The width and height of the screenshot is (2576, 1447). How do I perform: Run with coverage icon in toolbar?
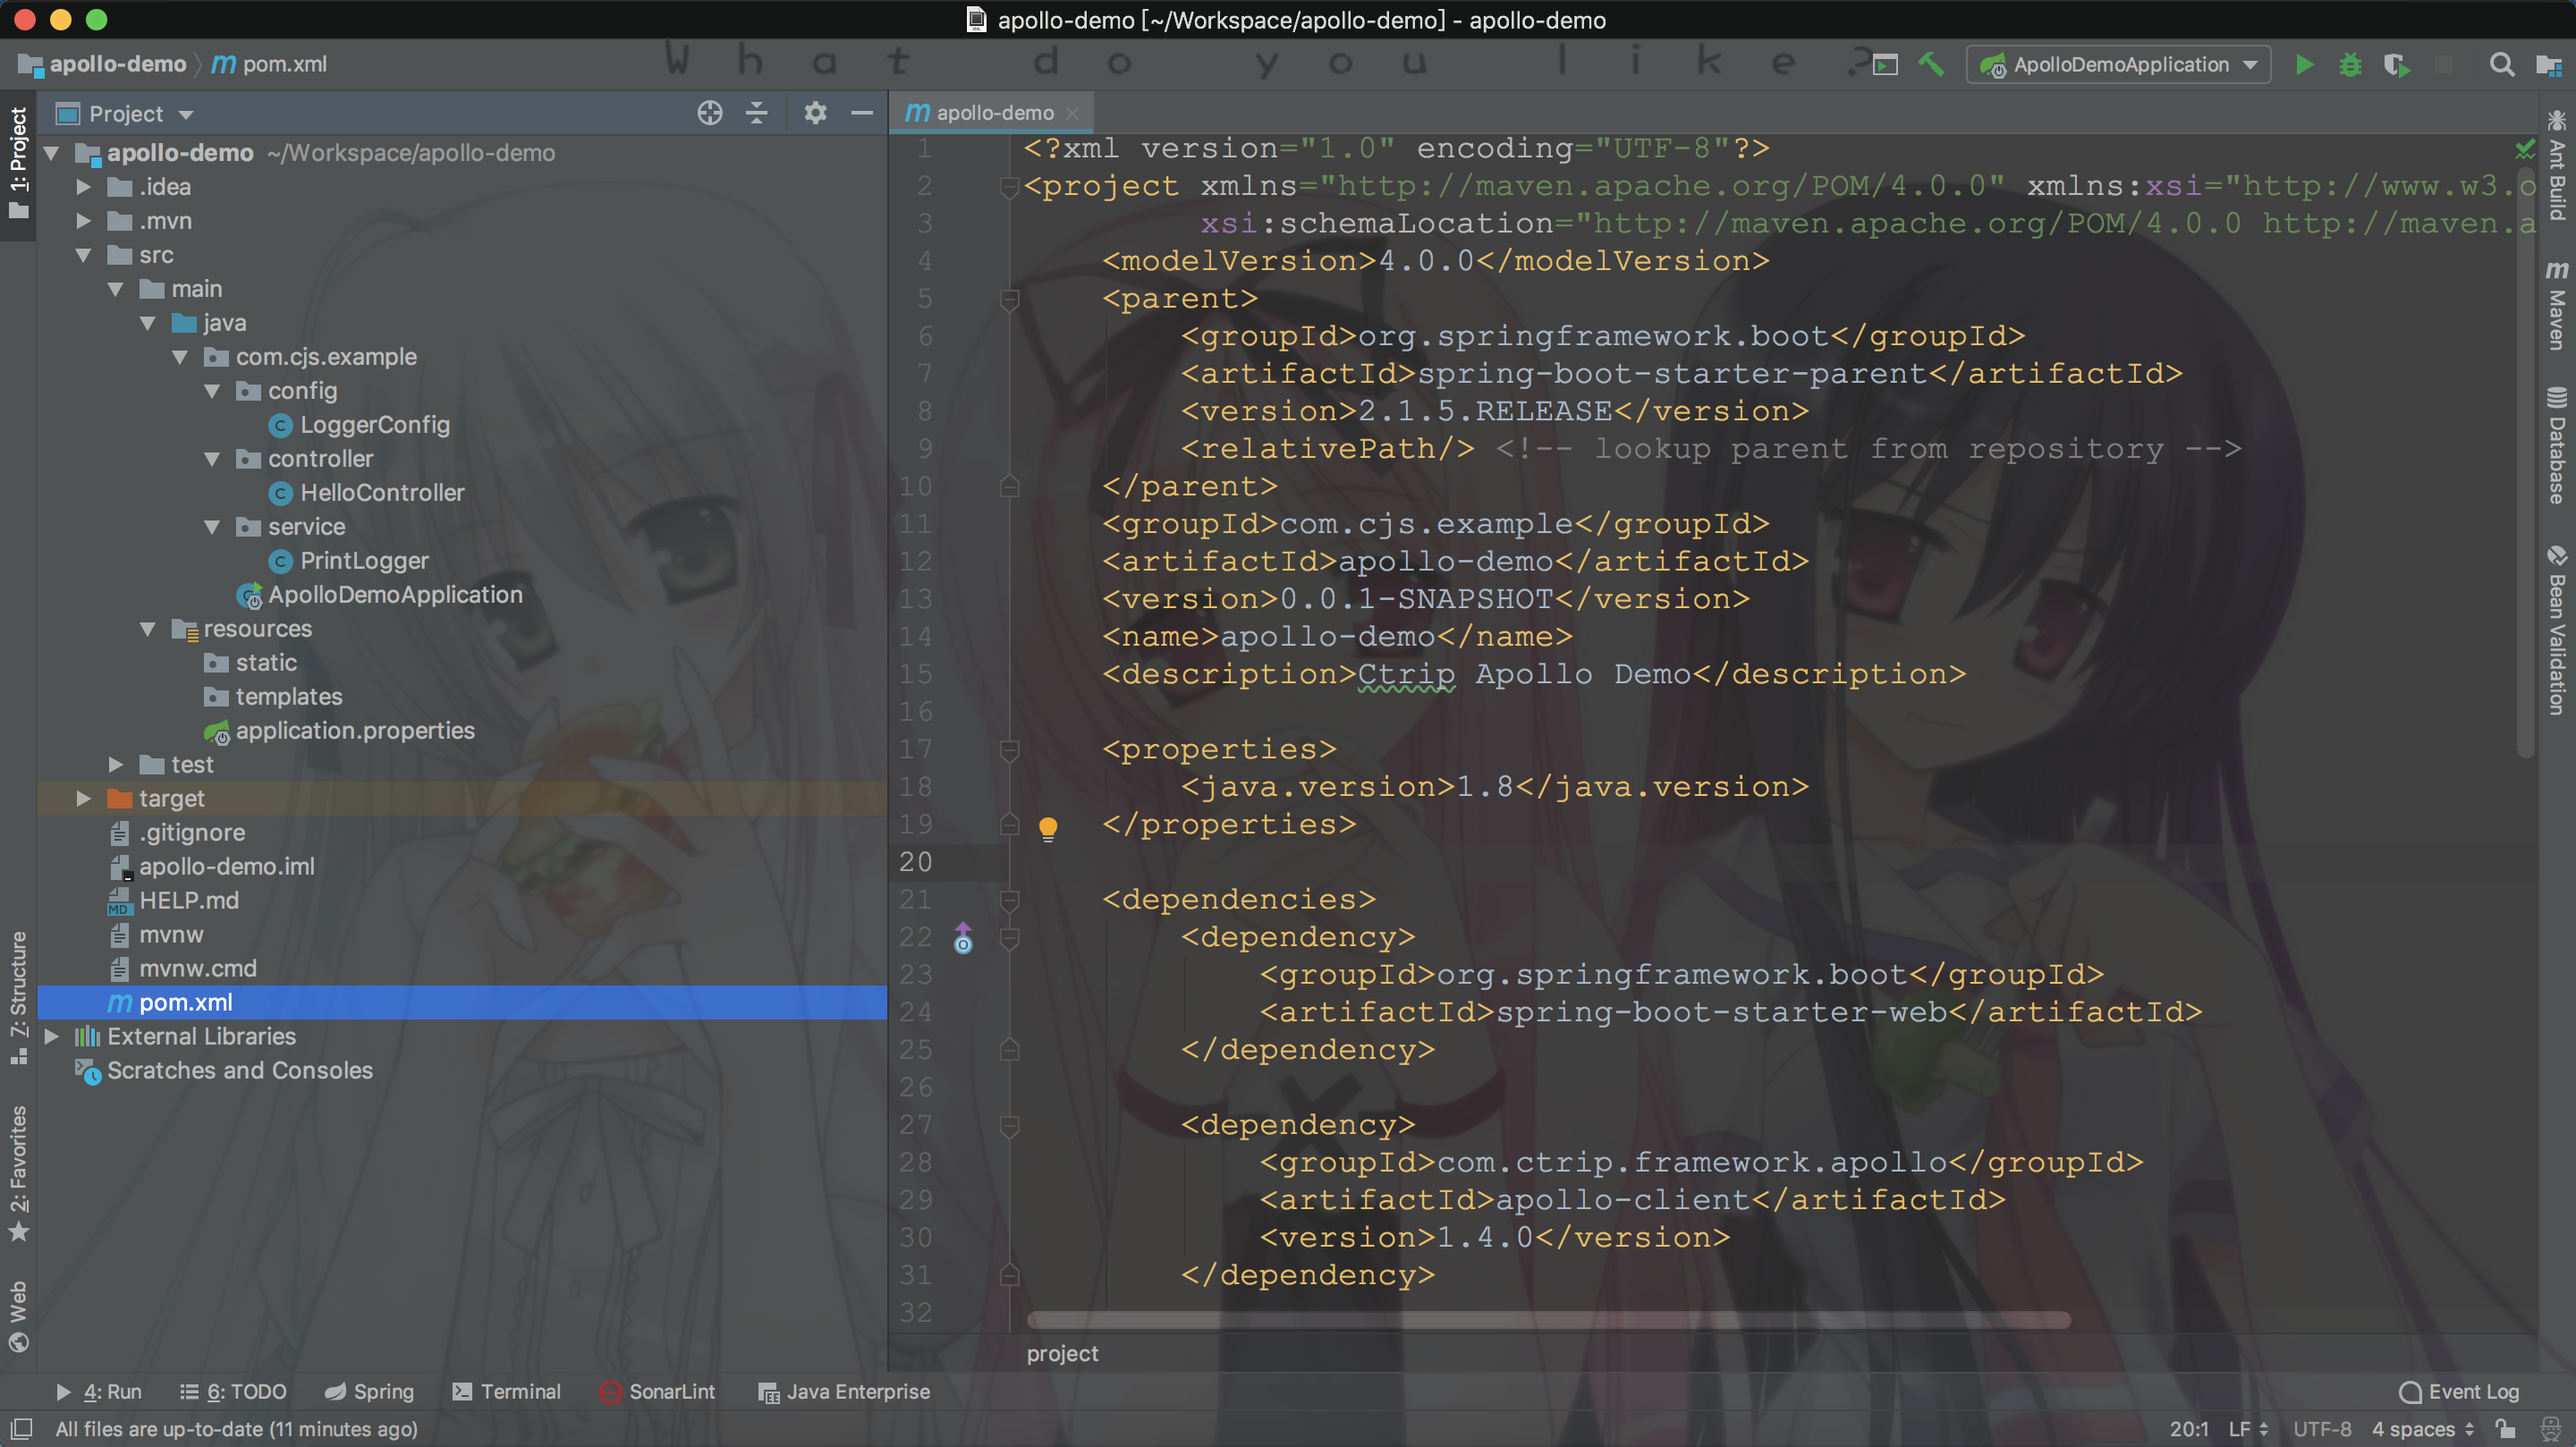coord(2397,65)
